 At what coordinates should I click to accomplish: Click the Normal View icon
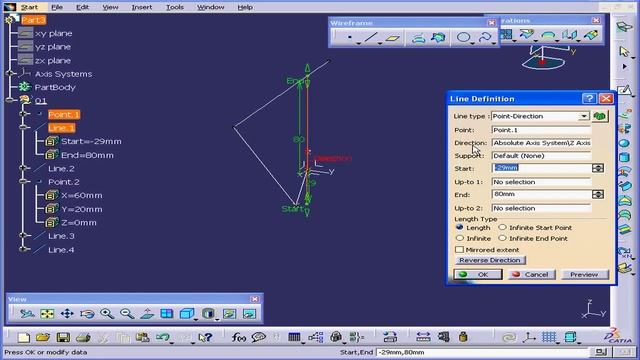click(147, 313)
